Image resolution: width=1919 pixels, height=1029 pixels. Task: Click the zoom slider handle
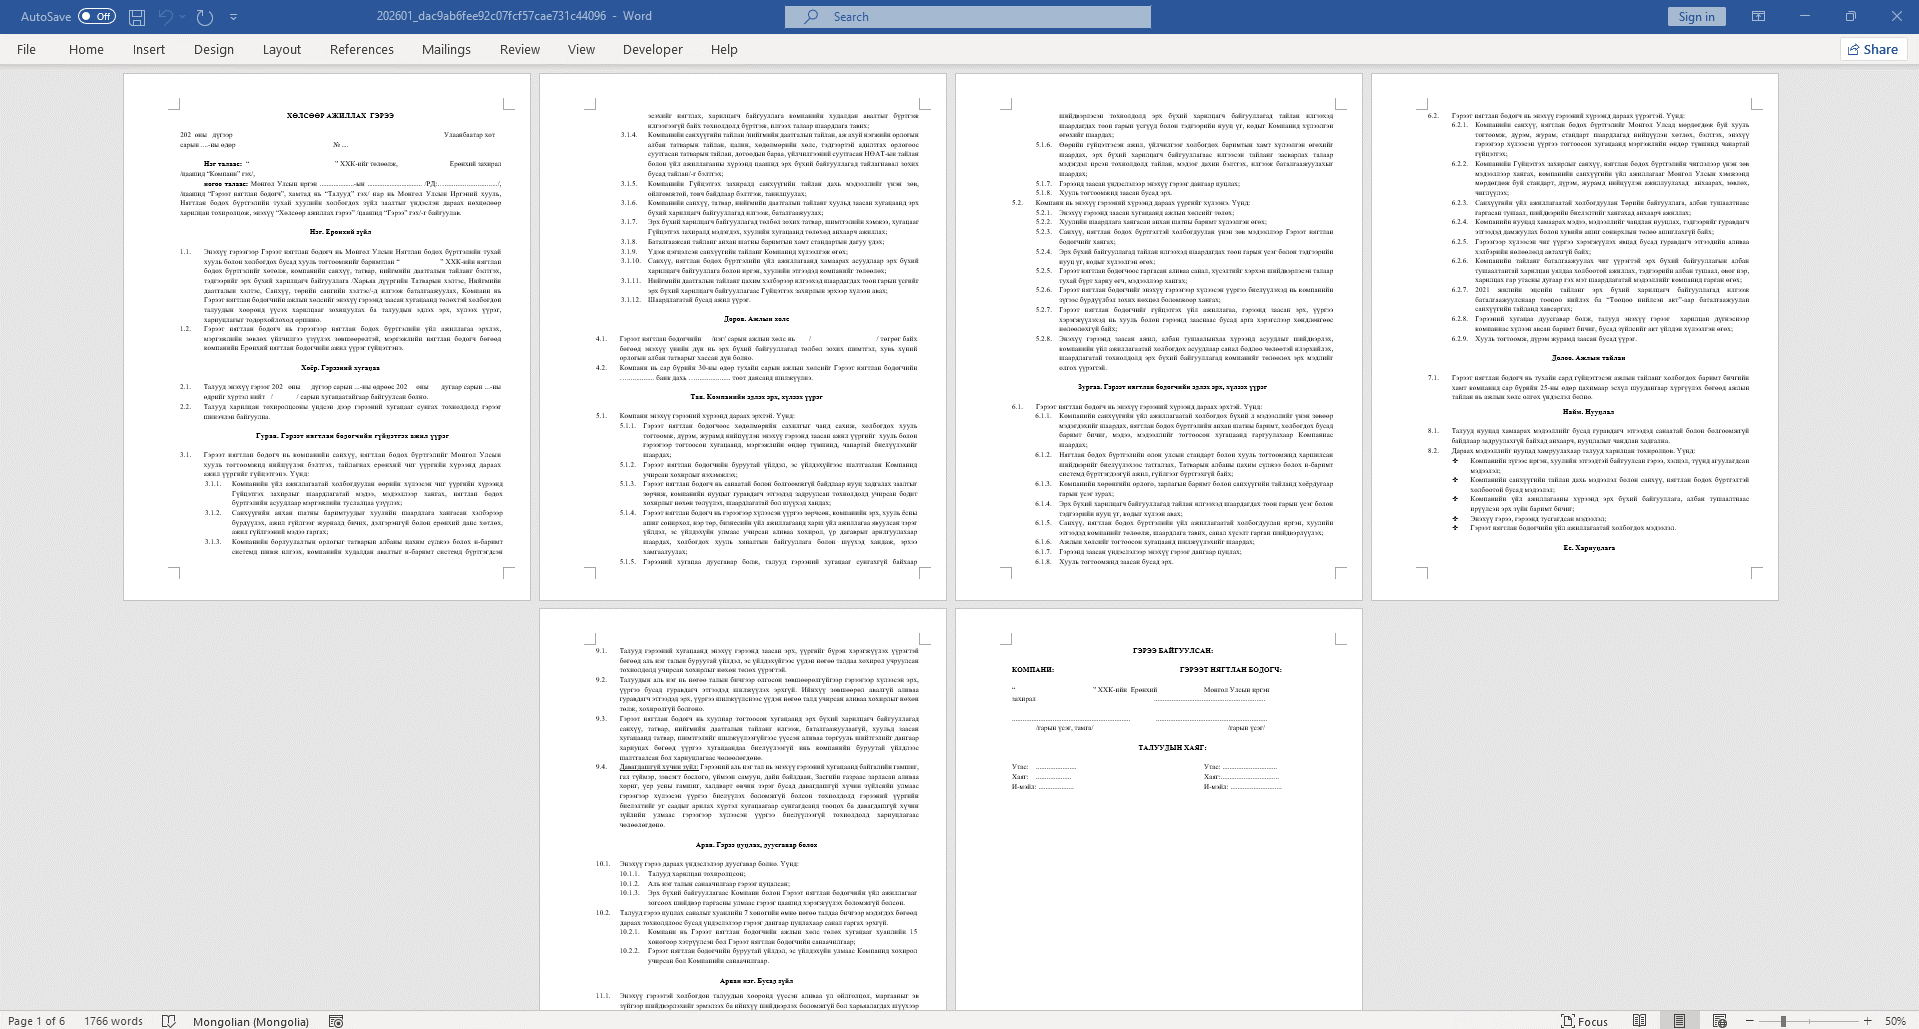(x=1783, y=1021)
